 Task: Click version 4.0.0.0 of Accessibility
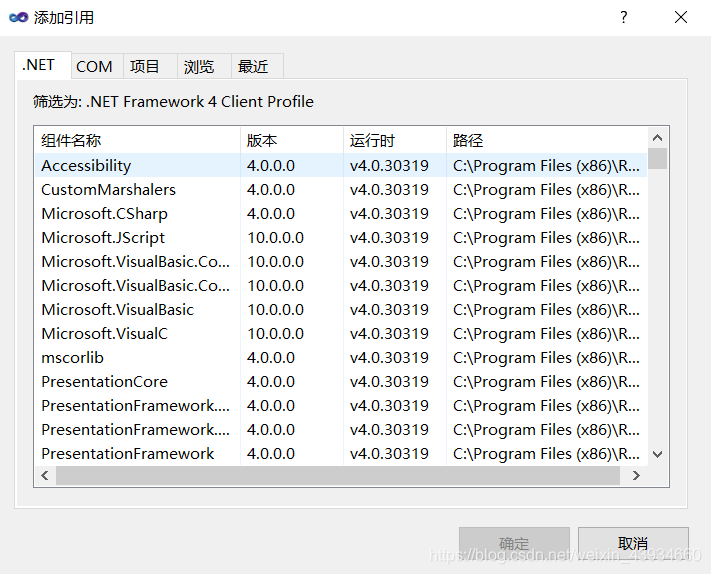(271, 165)
